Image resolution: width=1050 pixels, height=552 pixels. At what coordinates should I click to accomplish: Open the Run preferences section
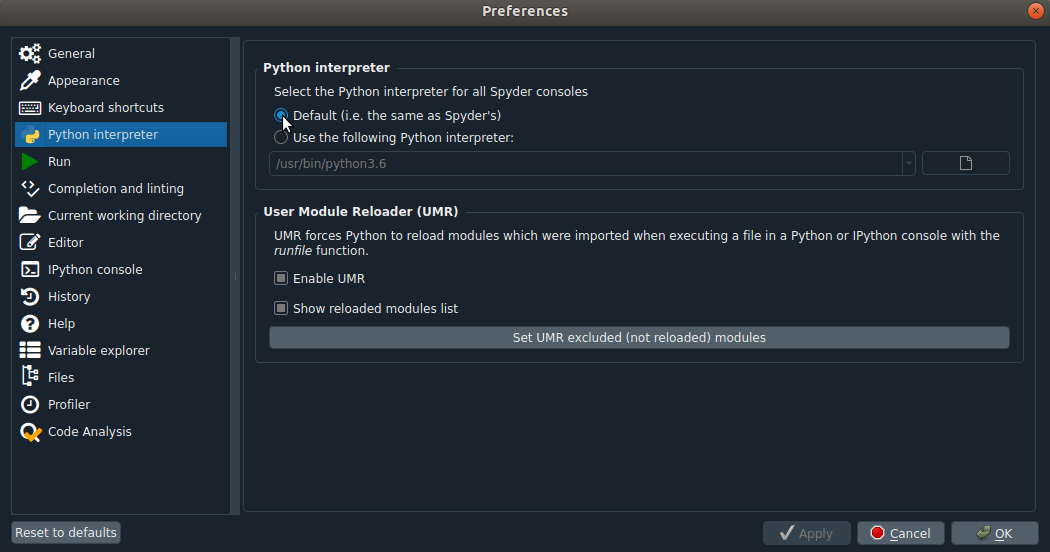(x=121, y=161)
